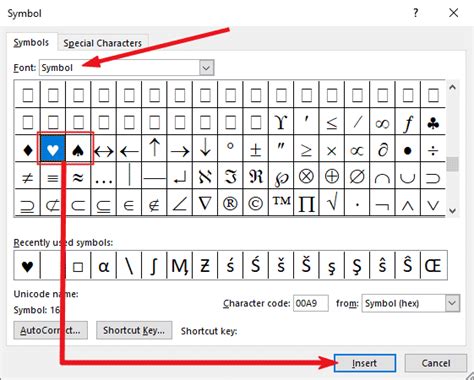Select the greater-than-or-equal symbol

click(306, 150)
